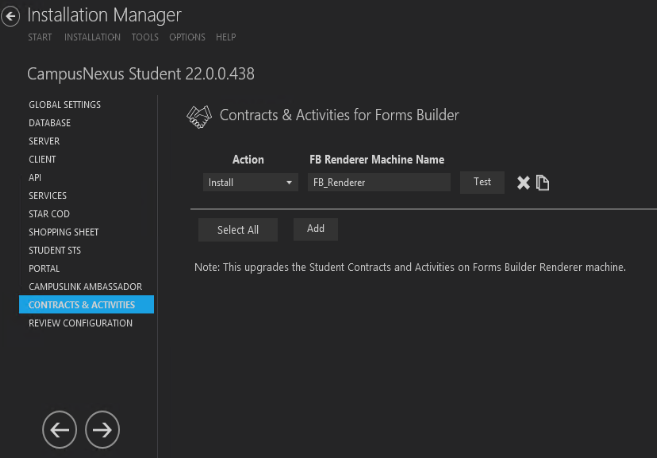Select DATABASE in the sidebar
Image resolution: width=657 pixels, height=458 pixels.
click(x=49, y=123)
